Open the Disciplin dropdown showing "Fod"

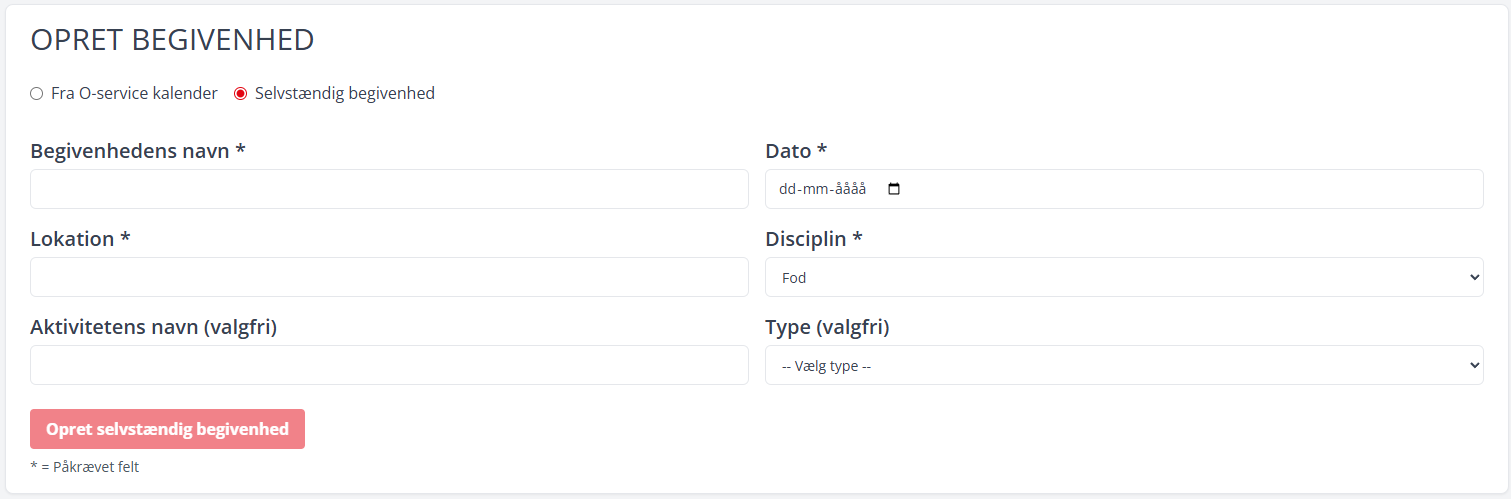point(1123,277)
